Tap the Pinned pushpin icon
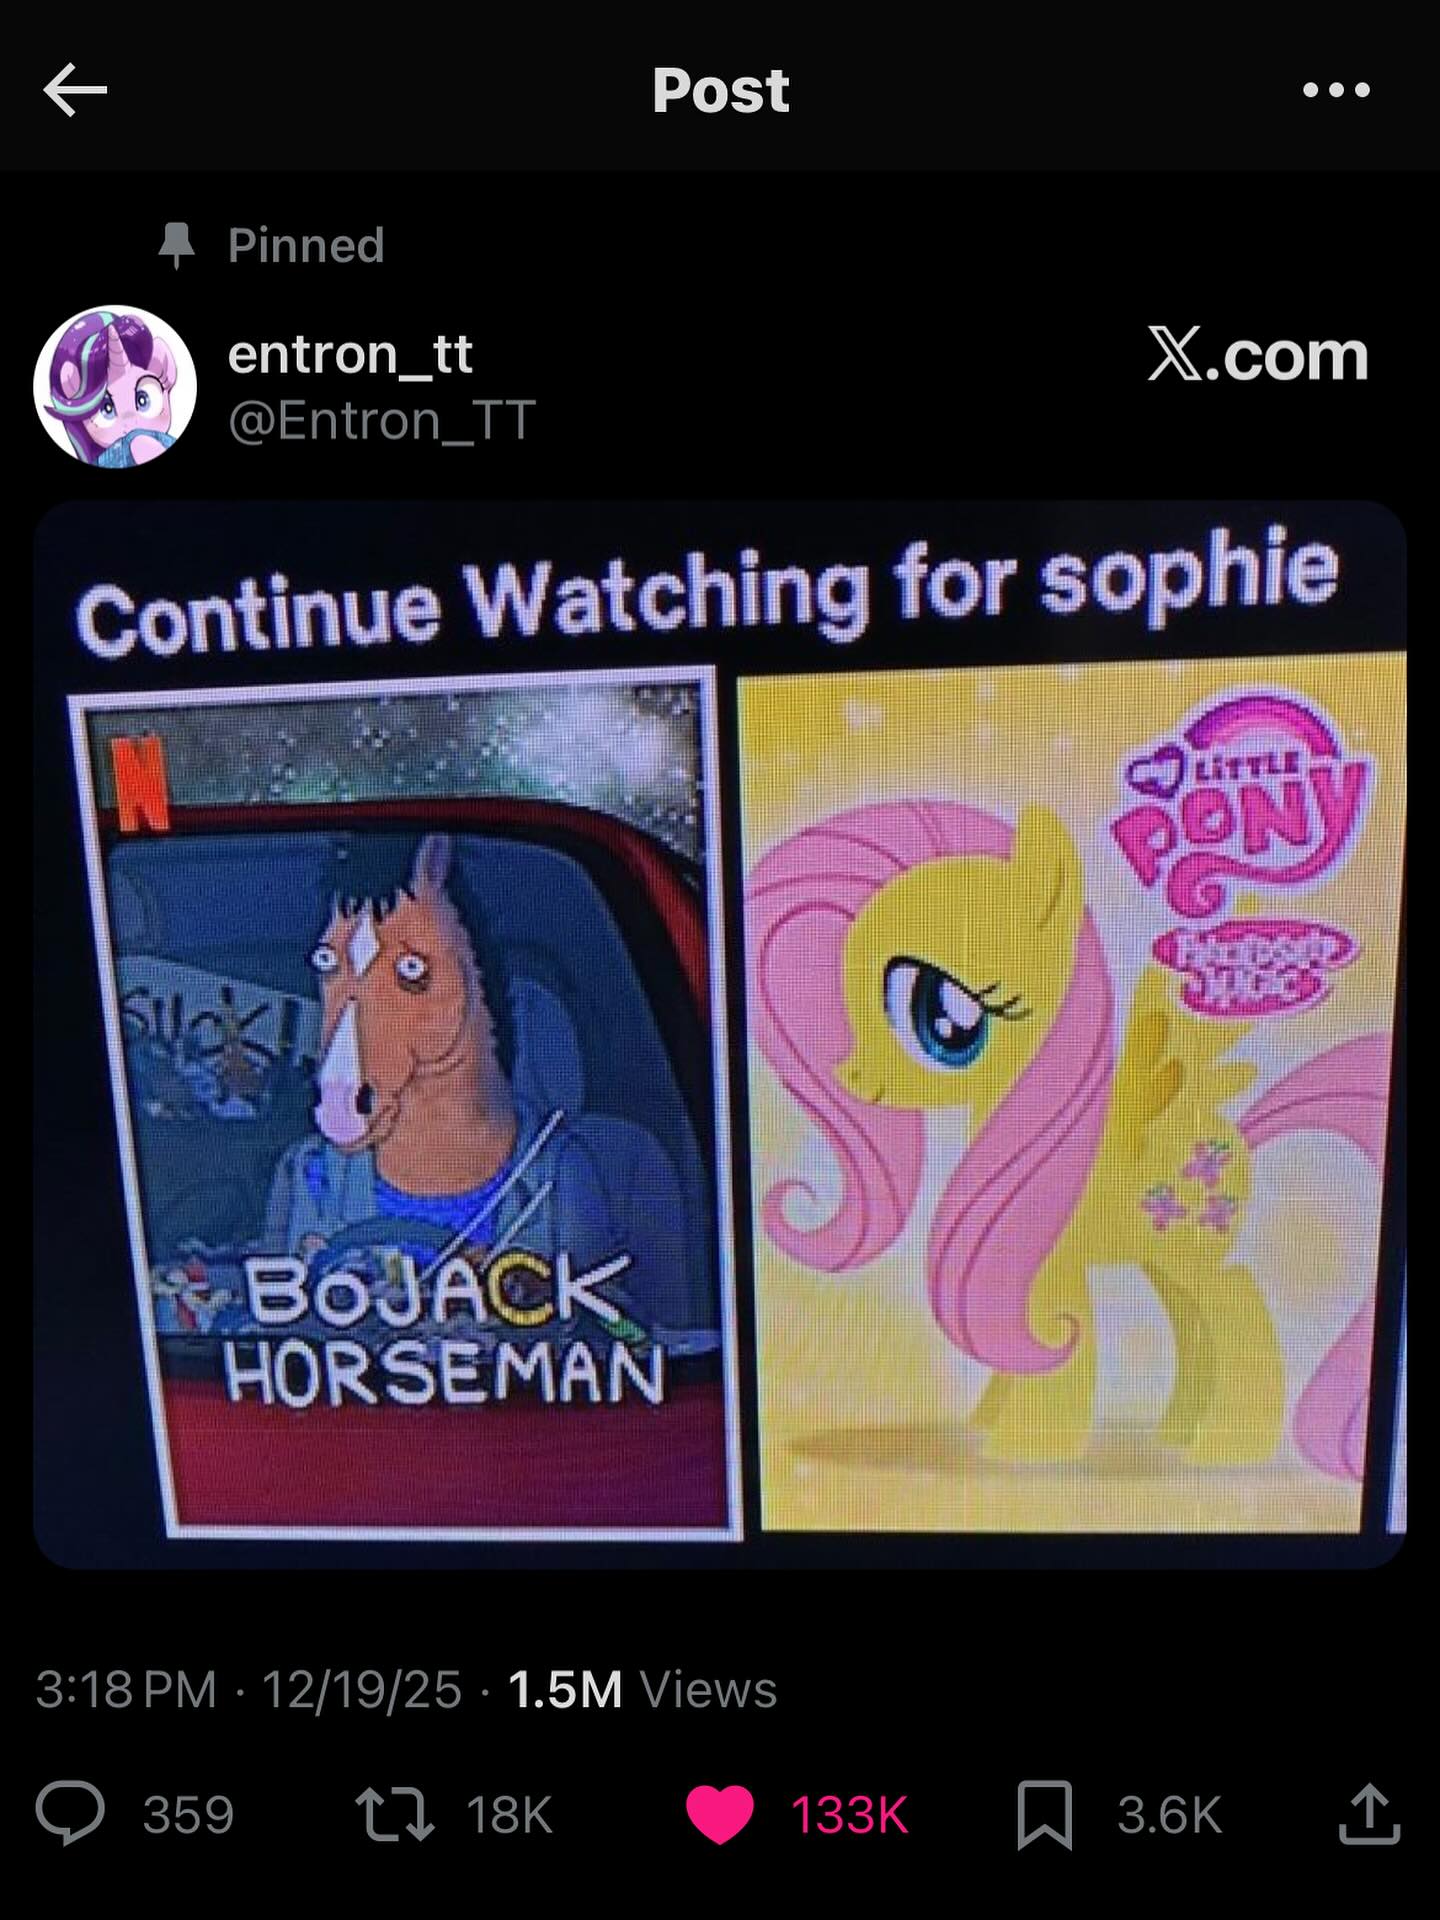This screenshot has width=1440, height=1920. pyautogui.click(x=177, y=245)
